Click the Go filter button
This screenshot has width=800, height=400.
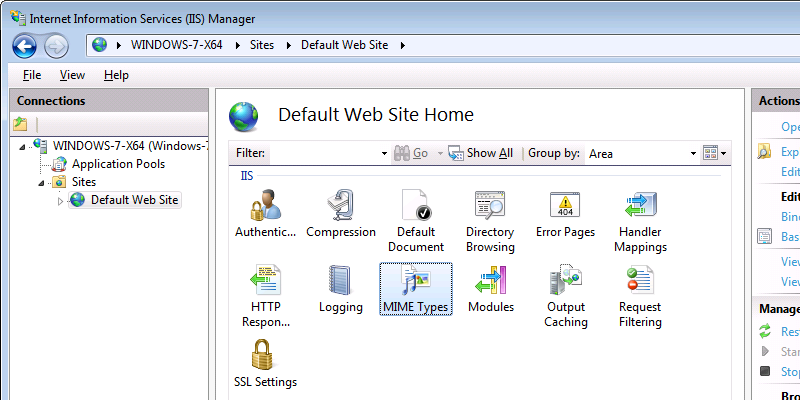(x=412, y=153)
